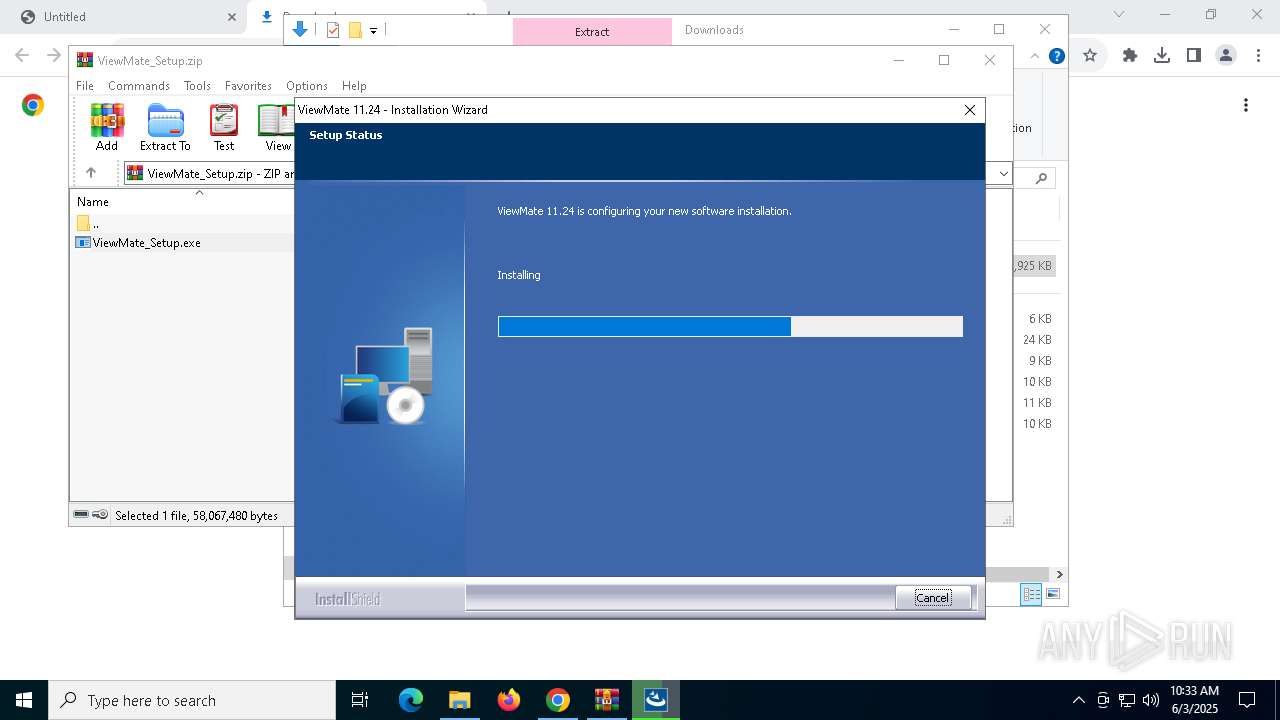Click the Test icon in WinRAR toolbar
Screen dimensions: 1280x720
click(x=224, y=127)
